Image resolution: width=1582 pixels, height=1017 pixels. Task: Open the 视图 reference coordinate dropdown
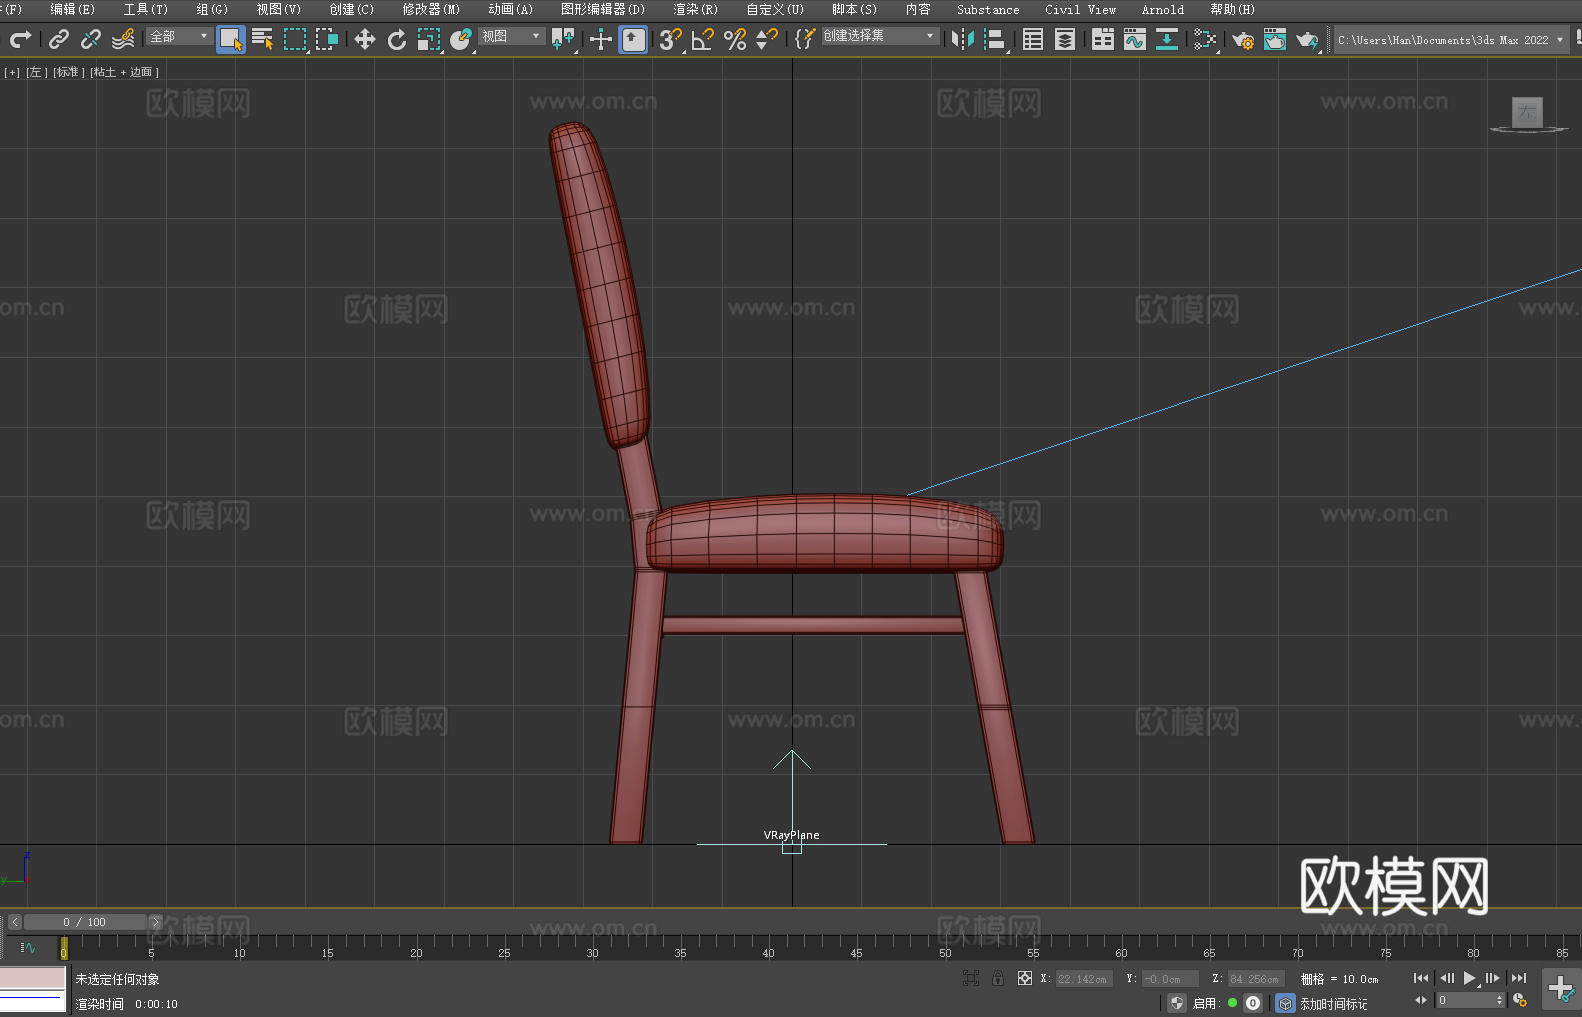point(511,36)
